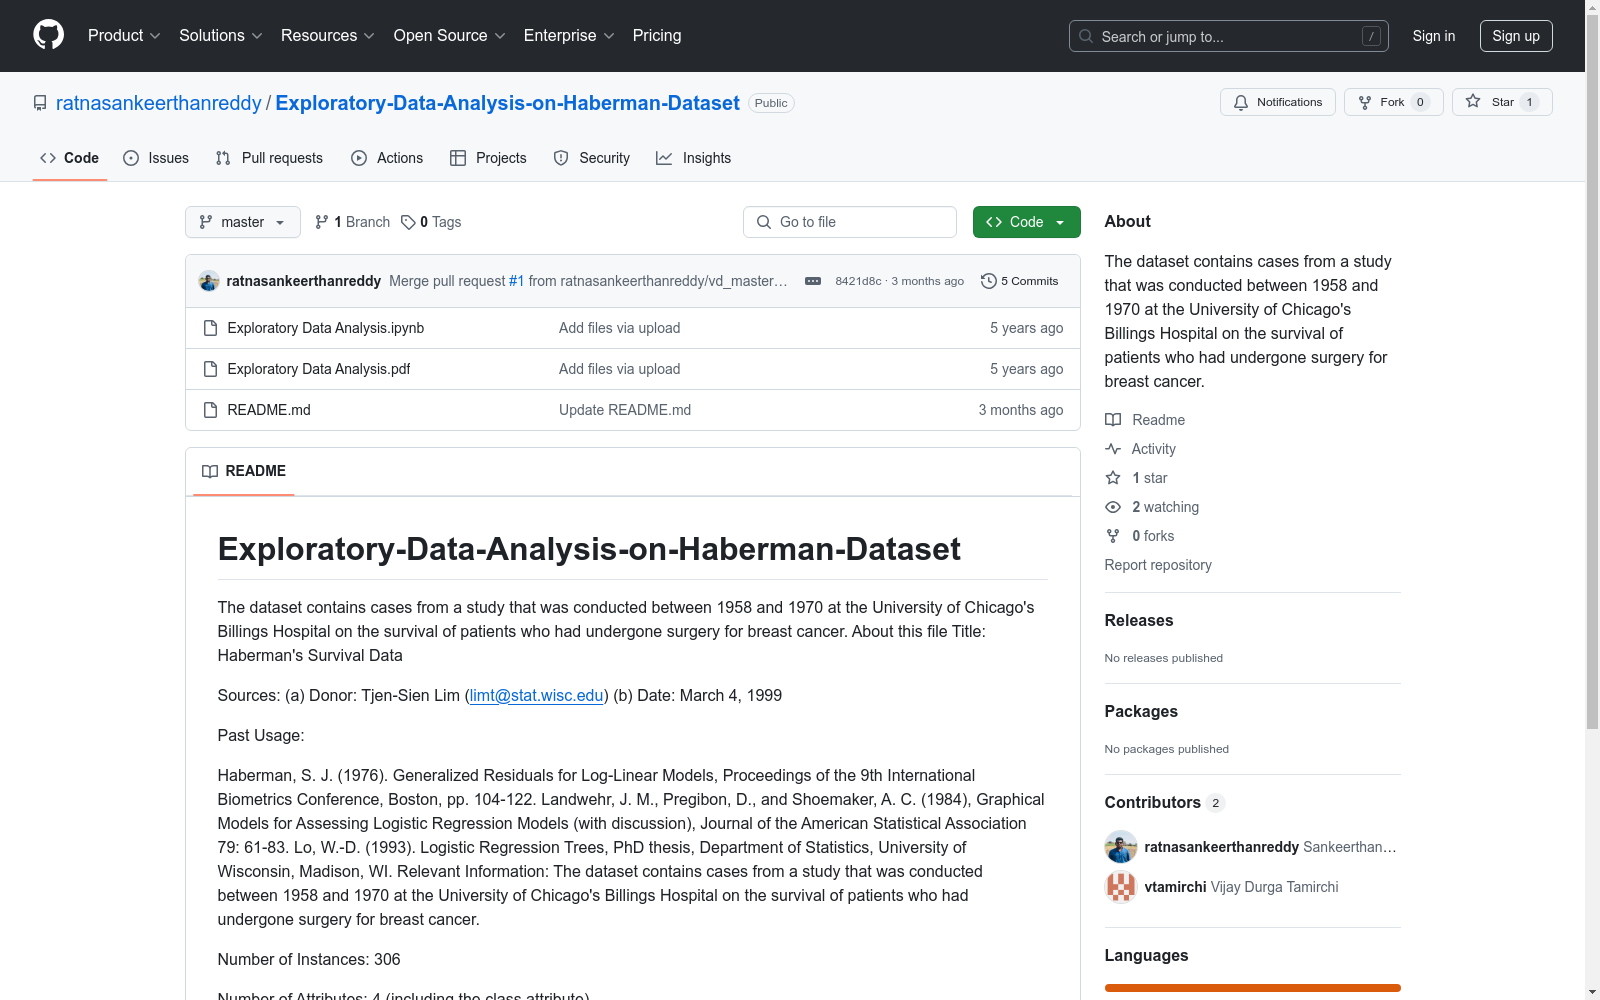The image size is (1600, 1000).
Task: Open the Product dropdown menu
Action: coord(124,35)
